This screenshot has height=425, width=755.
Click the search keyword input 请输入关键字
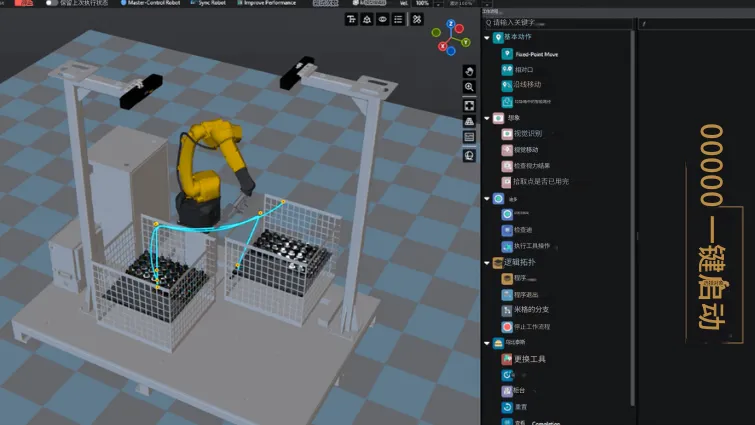(x=558, y=23)
